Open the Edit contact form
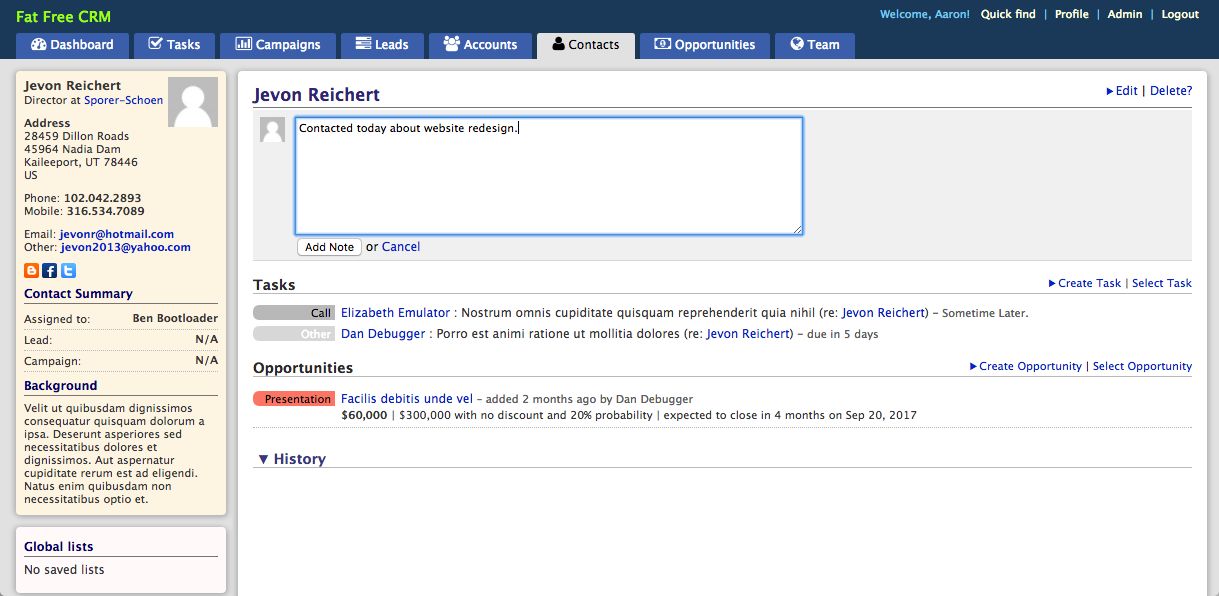The height and width of the screenshot is (596, 1219). point(1125,91)
